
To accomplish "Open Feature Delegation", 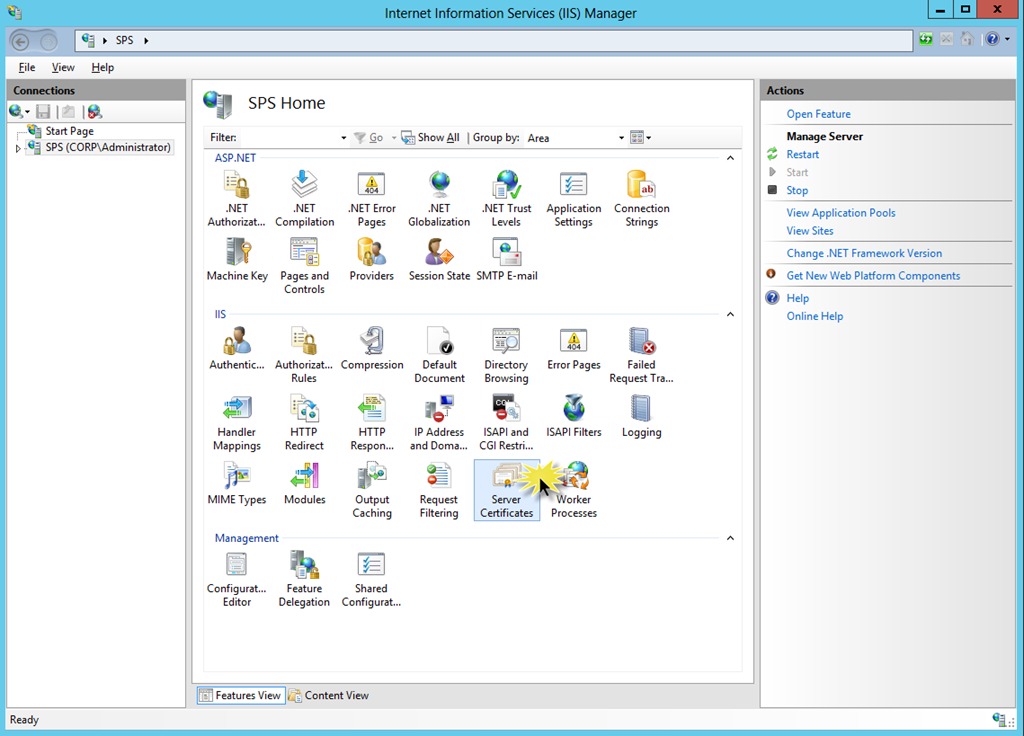I will point(304,579).
